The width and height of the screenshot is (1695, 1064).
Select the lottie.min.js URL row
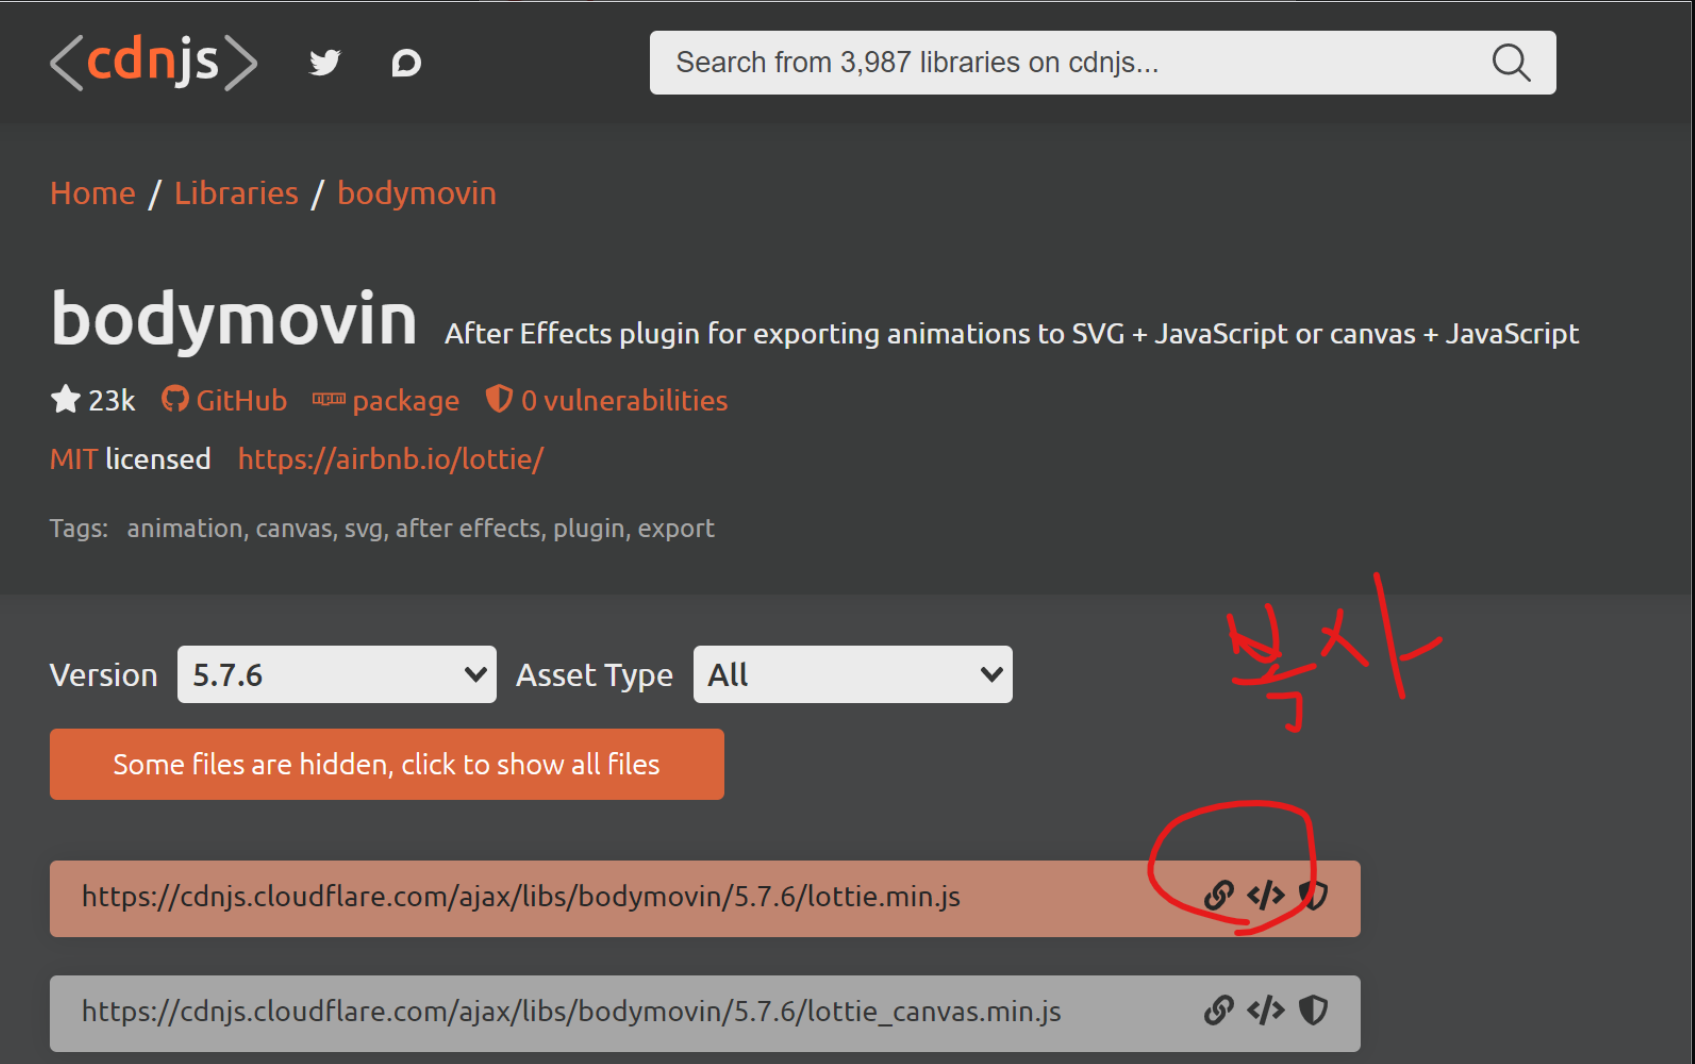pos(705,898)
